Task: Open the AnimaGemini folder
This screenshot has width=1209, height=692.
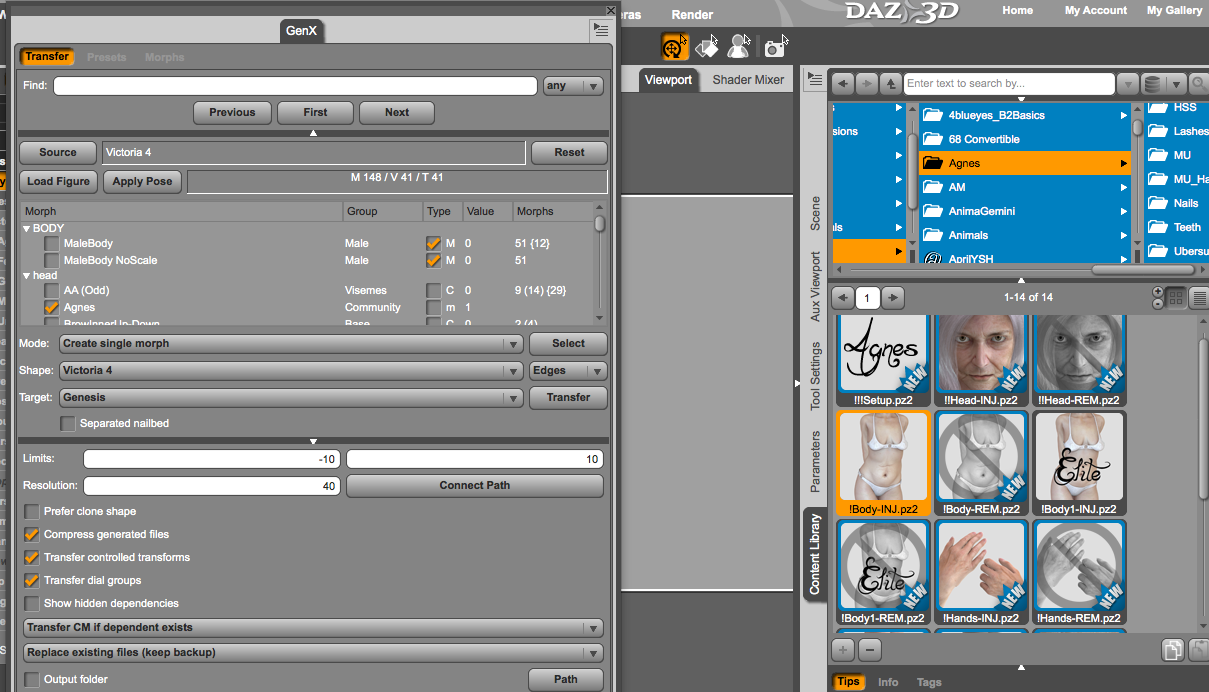Action: point(1025,211)
